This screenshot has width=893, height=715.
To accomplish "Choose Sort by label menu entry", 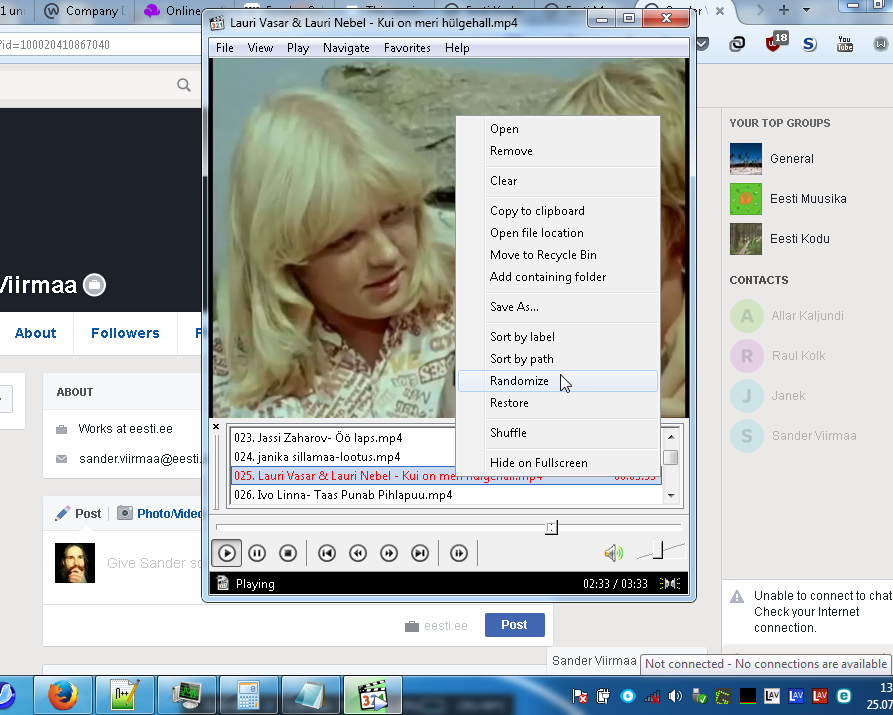I will coord(522,337).
